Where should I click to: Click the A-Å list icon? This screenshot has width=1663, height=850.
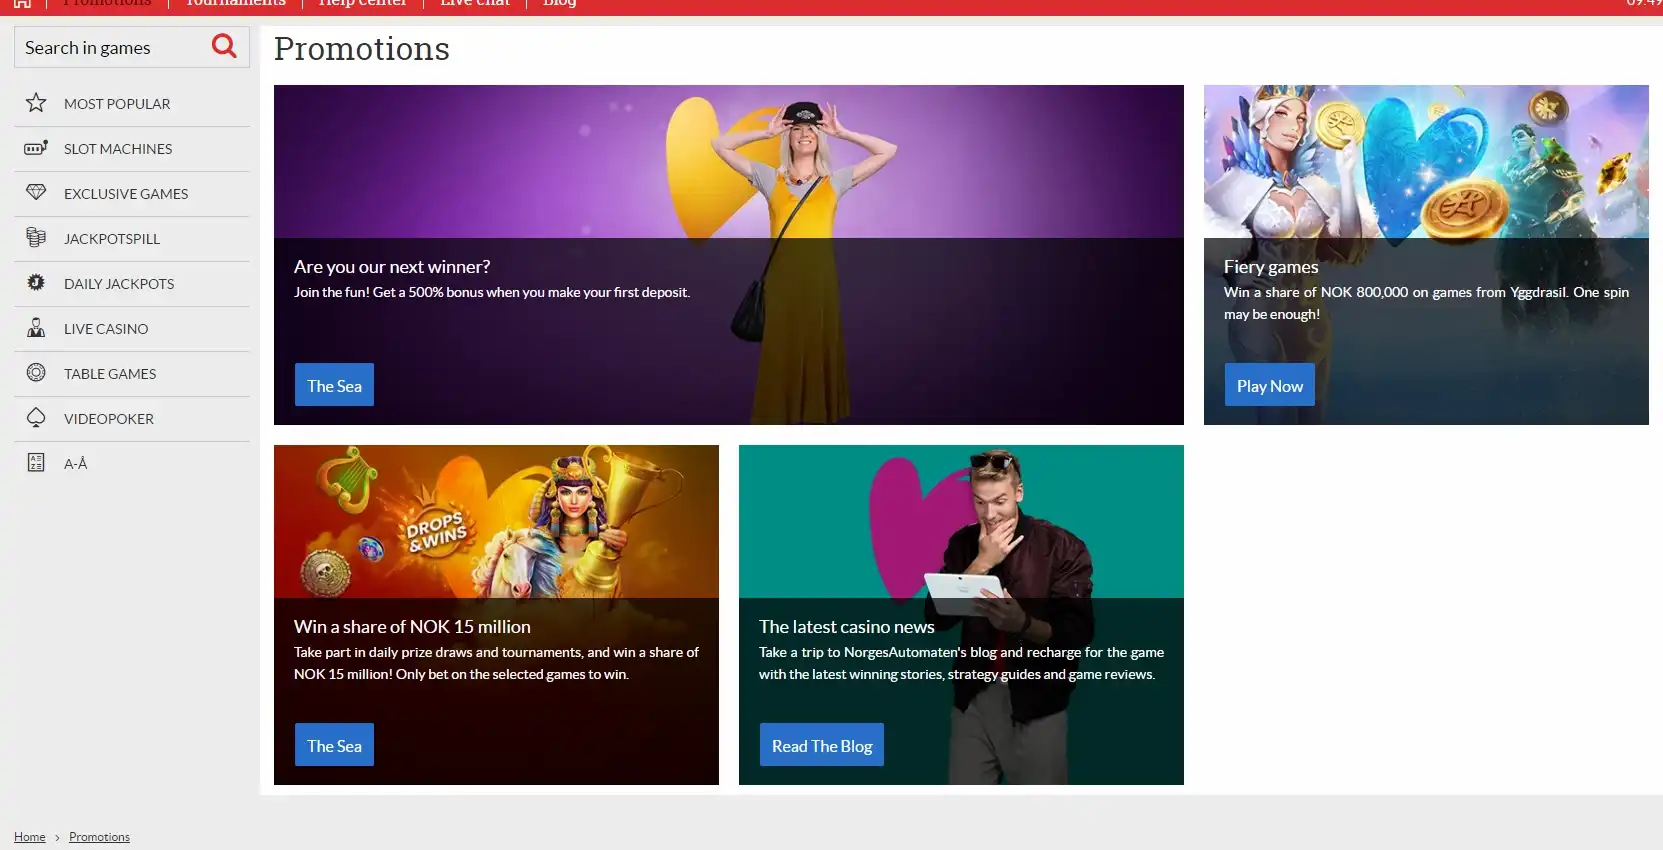(x=36, y=463)
